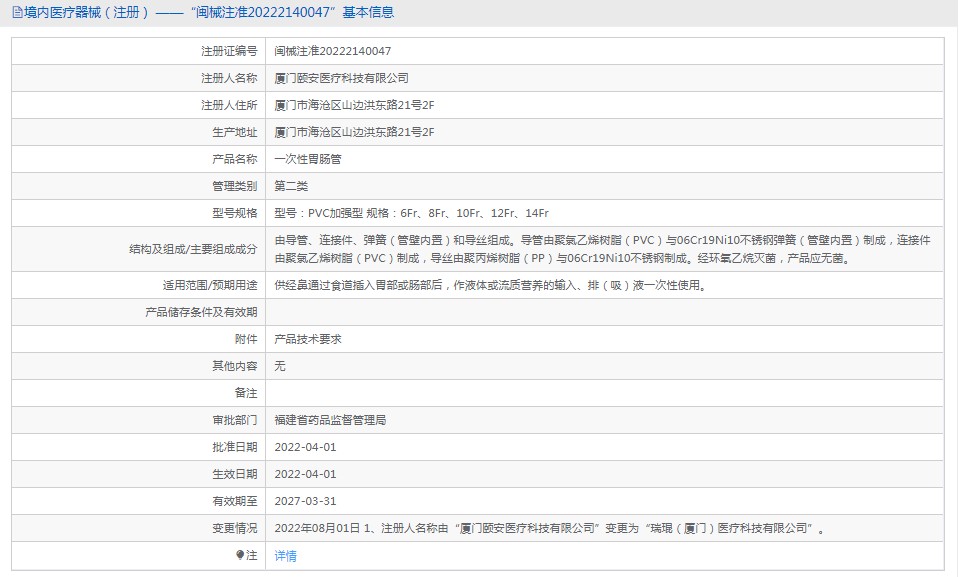Click the 有效期至 label

point(235,501)
